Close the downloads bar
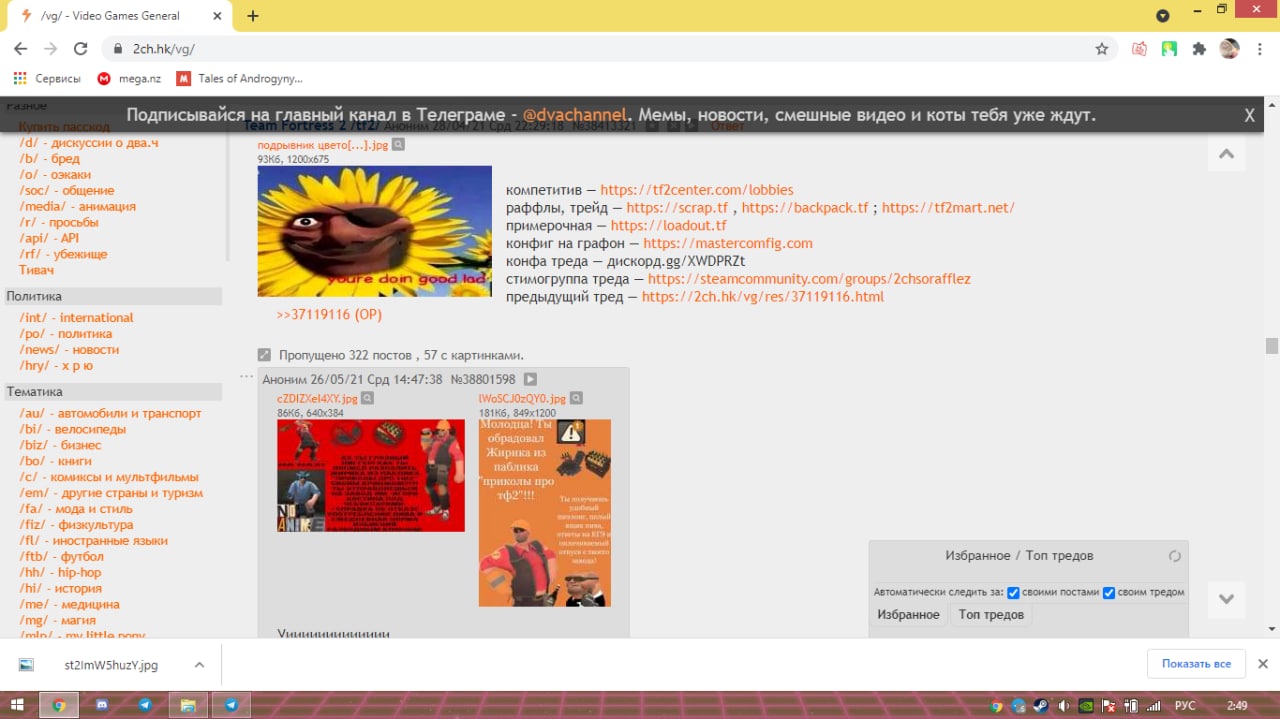This screenshot has height=719, width=1280. (x=1262, y=664)
